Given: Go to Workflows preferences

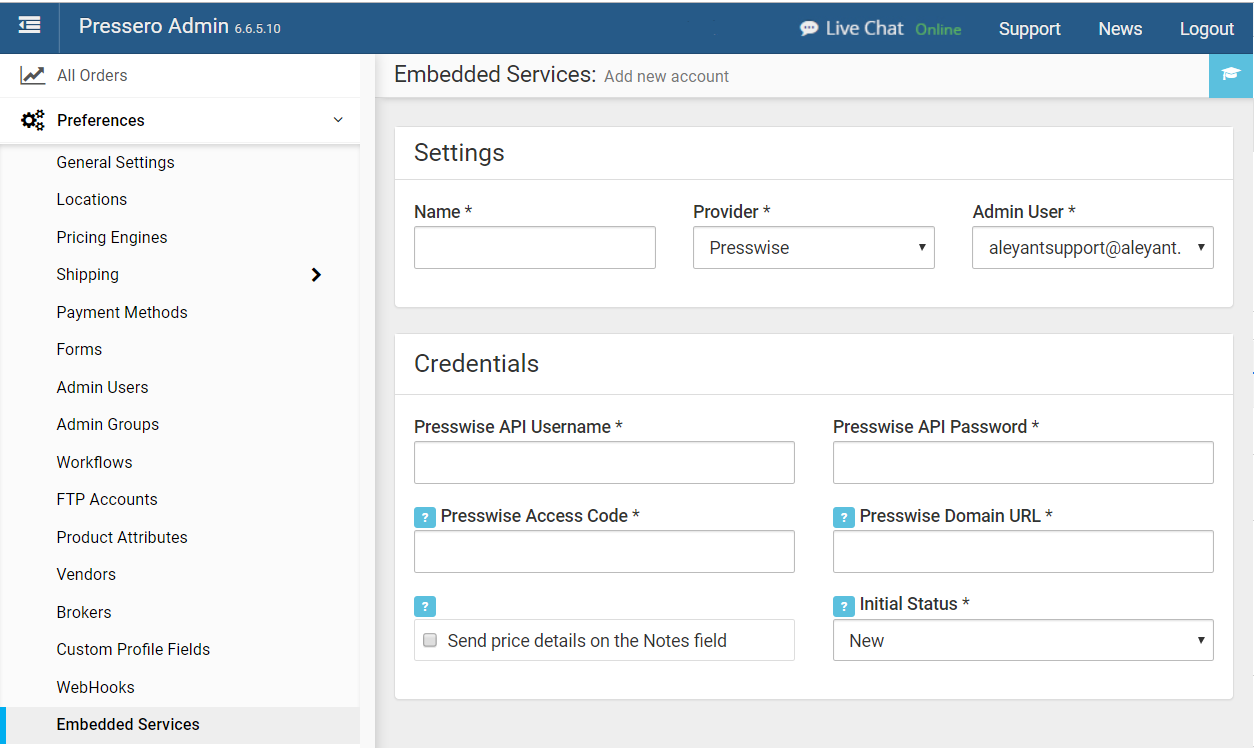Looking at the screenshot, I should 94,462.
